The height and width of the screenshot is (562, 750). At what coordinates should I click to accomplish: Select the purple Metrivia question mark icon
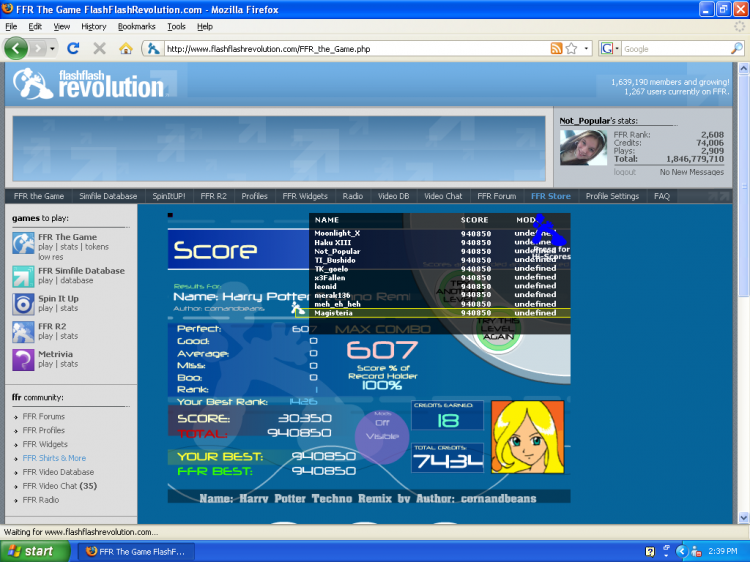coord(23,360)
